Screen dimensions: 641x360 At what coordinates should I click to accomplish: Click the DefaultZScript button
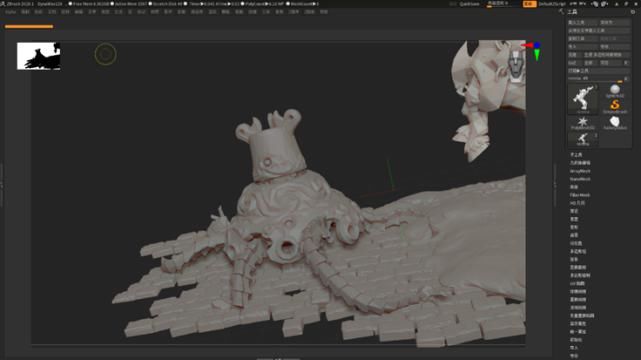pyautogui.click(x=552, y=4)
